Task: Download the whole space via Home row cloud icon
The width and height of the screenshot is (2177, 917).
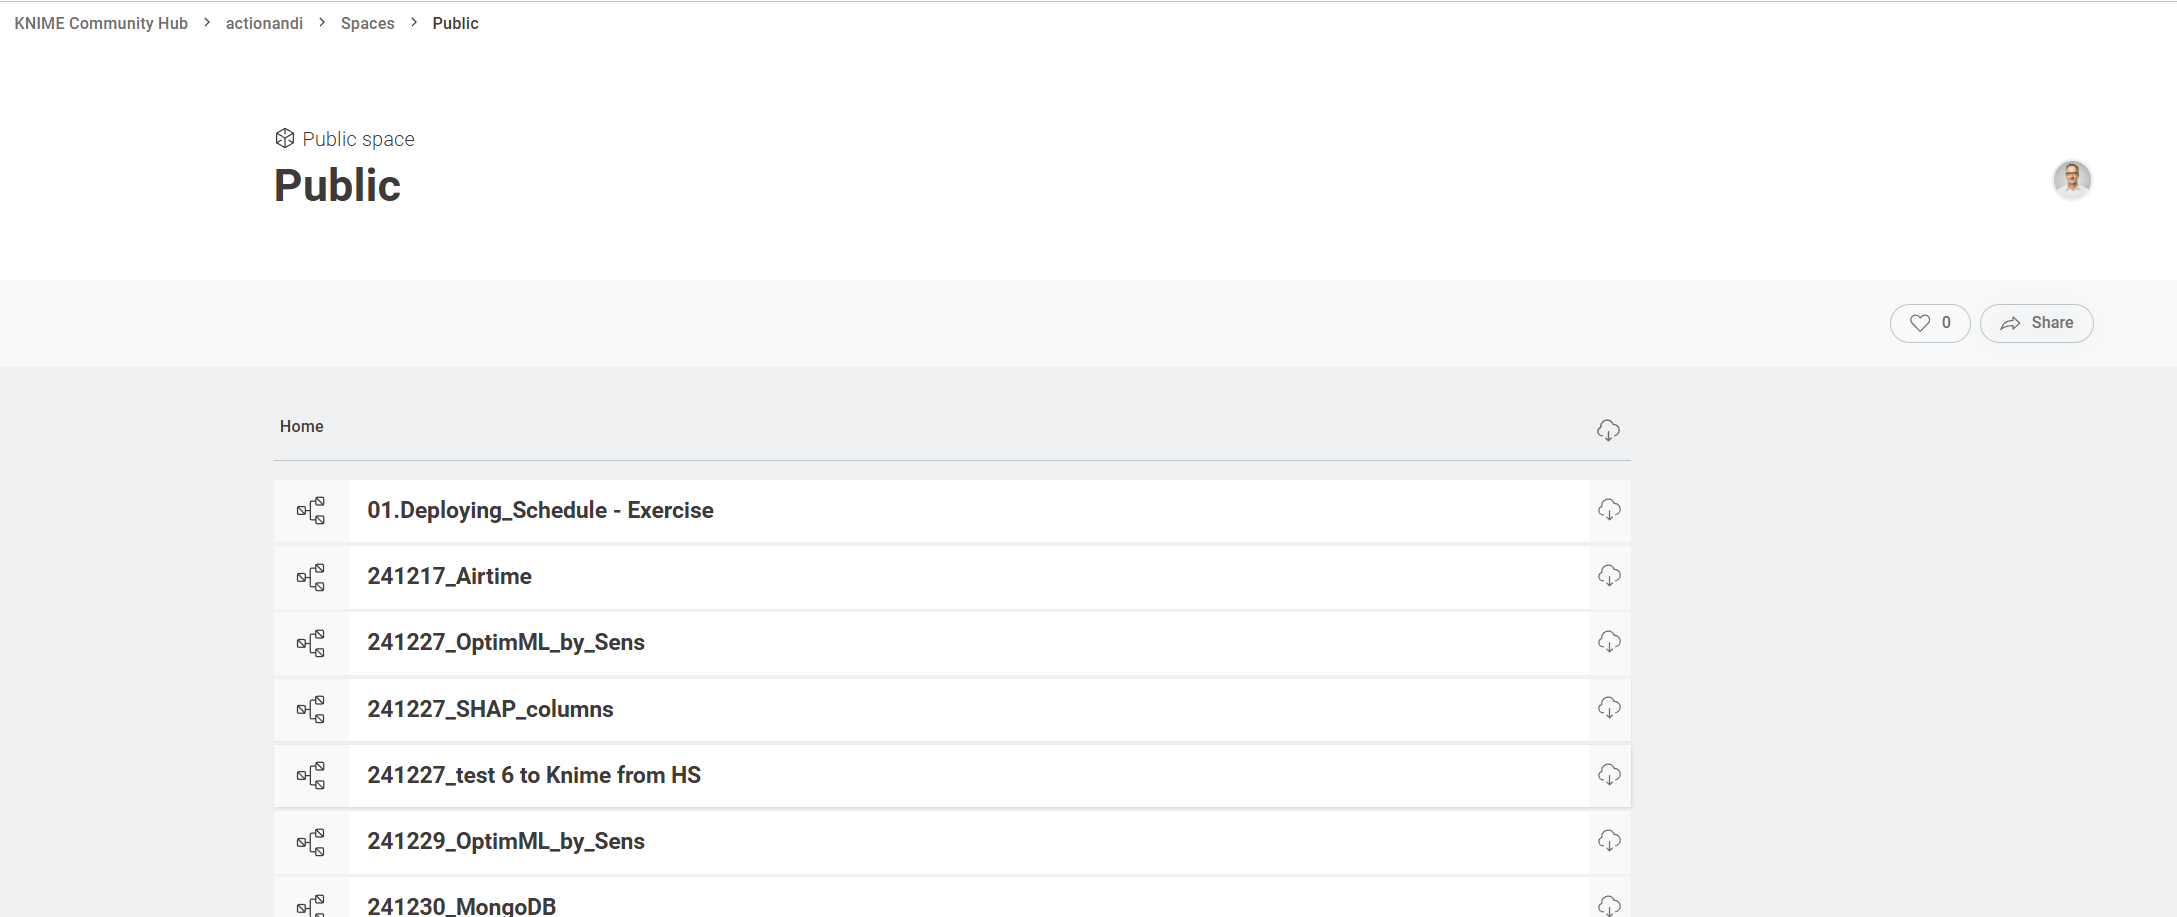Action: click(1608, 430)
